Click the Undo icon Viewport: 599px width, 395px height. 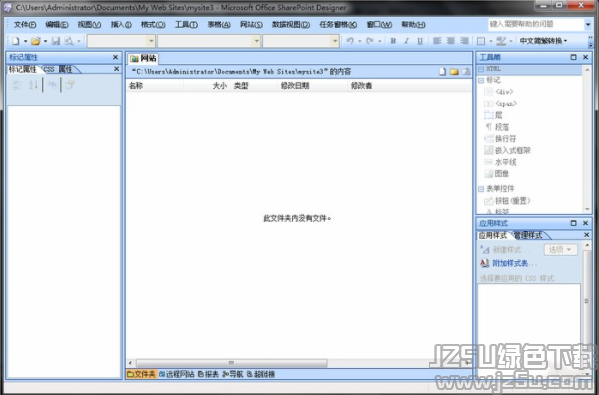pyautogui.click(x=350, y=41)
